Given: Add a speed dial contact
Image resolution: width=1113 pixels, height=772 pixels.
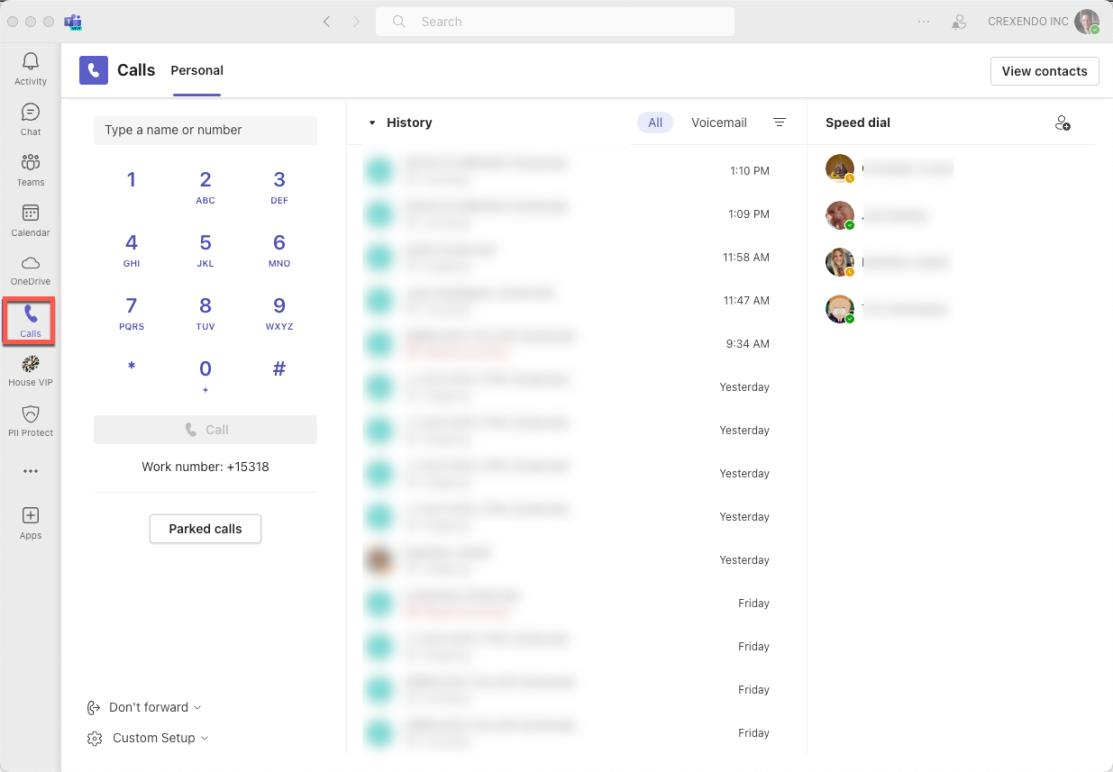Looking at the screenshot, I should 1063,123.
